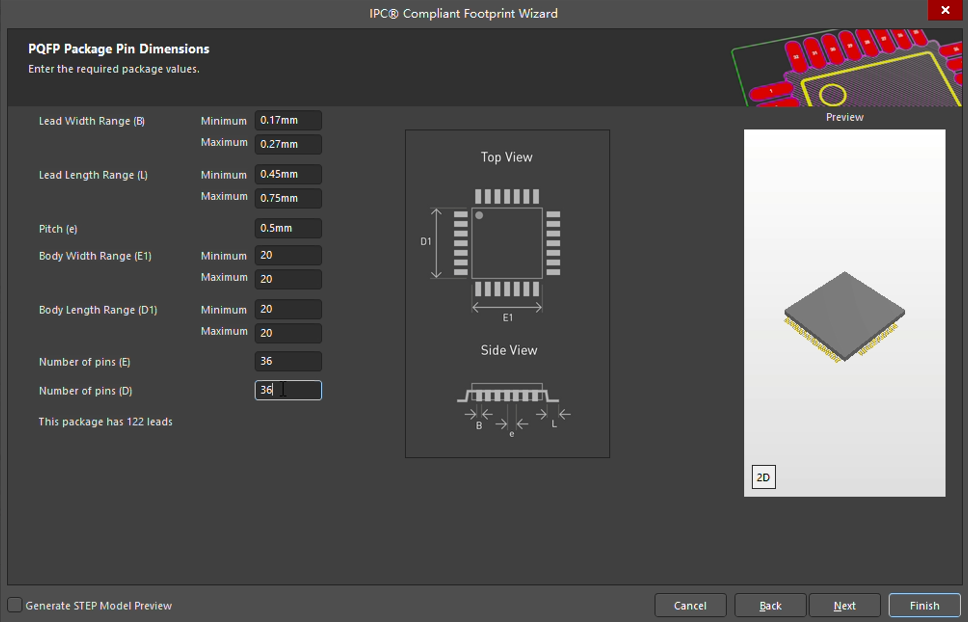Proceed with the Next button
The width and height of the screenshot is (968, 622).
pyautogui.click(x=845, y=605)
